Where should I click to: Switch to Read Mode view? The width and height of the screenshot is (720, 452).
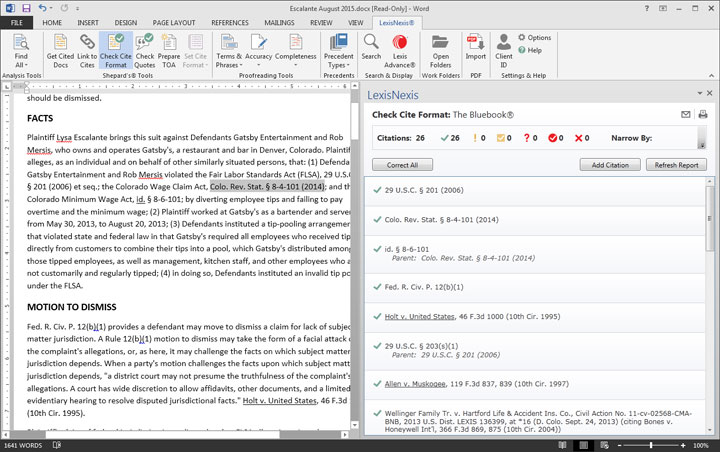tap(562, 445)
